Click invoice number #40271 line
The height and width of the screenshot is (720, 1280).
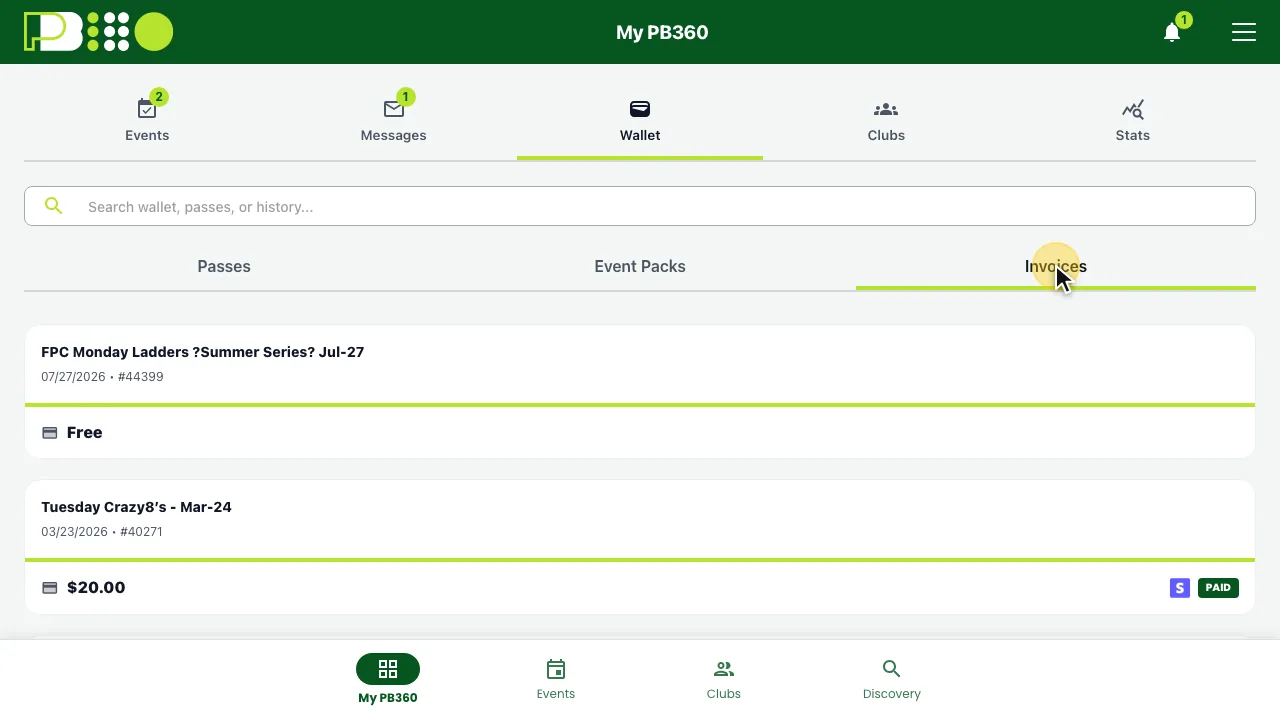102,532
